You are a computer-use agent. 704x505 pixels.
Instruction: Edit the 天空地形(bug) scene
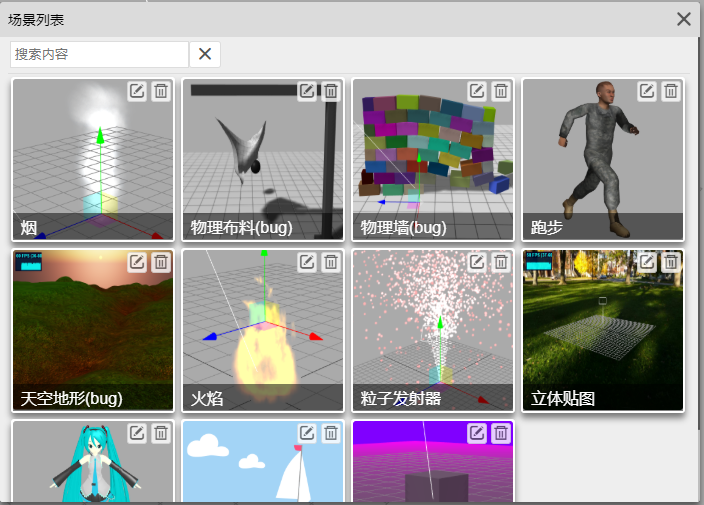coord(137,262)
